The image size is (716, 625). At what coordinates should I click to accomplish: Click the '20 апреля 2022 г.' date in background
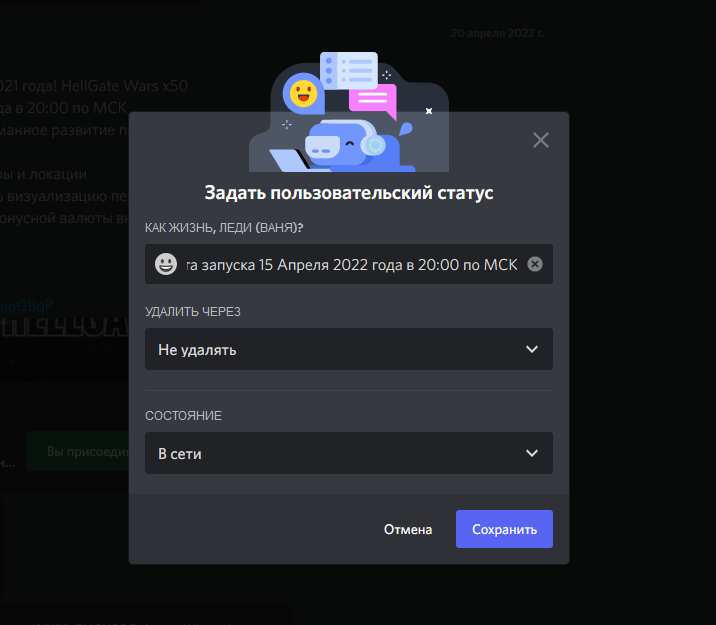click(497, 33)
